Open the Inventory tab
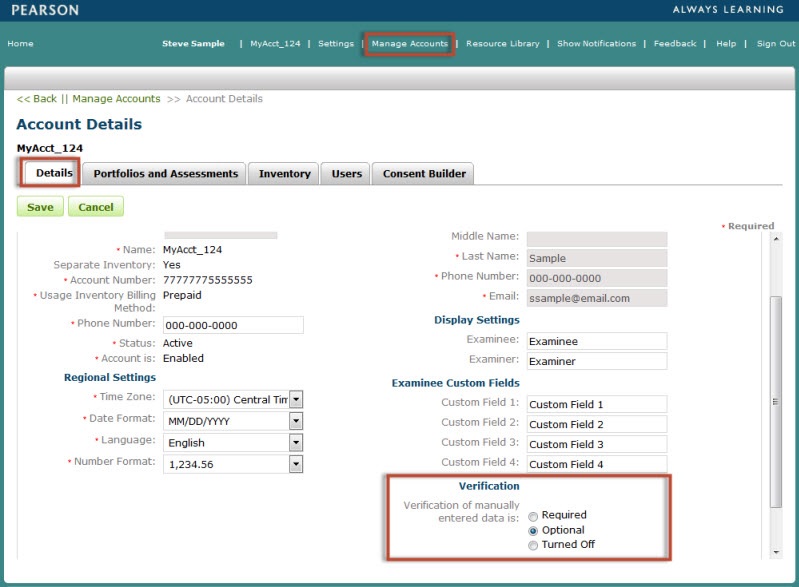This screenshot has width=799, height=587. (284, 174)
